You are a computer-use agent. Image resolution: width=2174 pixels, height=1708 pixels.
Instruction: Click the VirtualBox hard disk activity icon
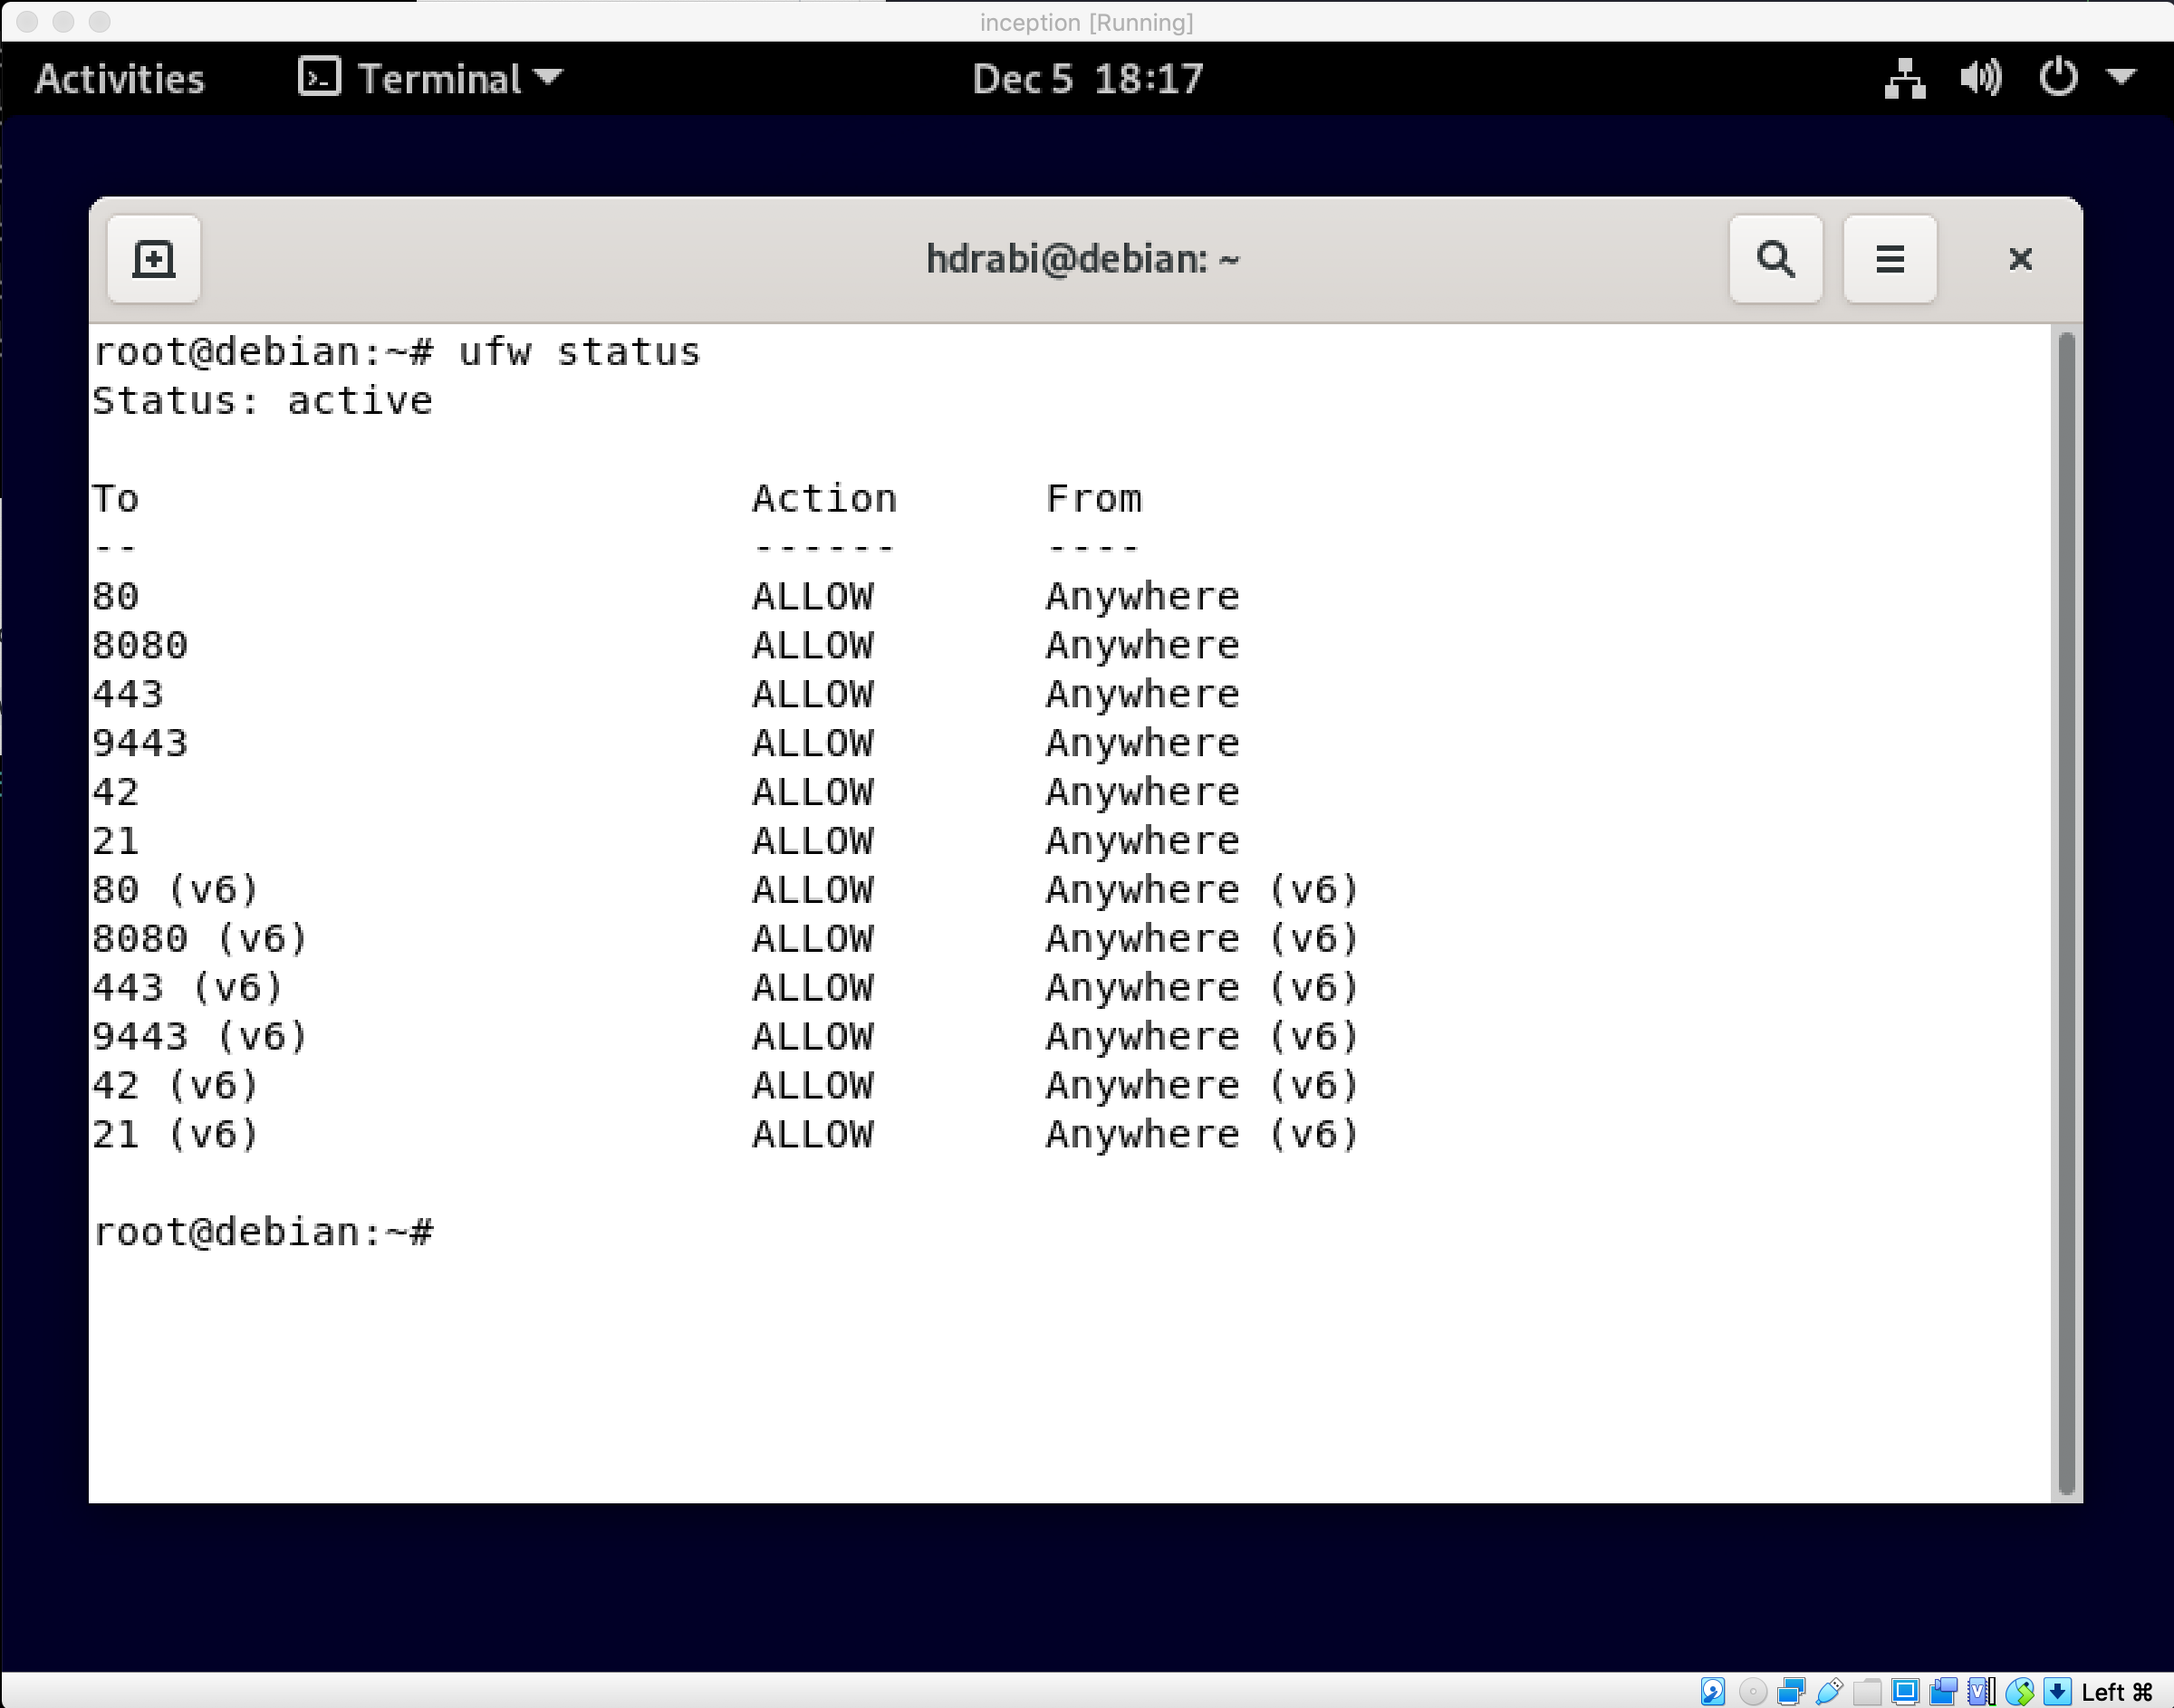pos(1713,1691)
